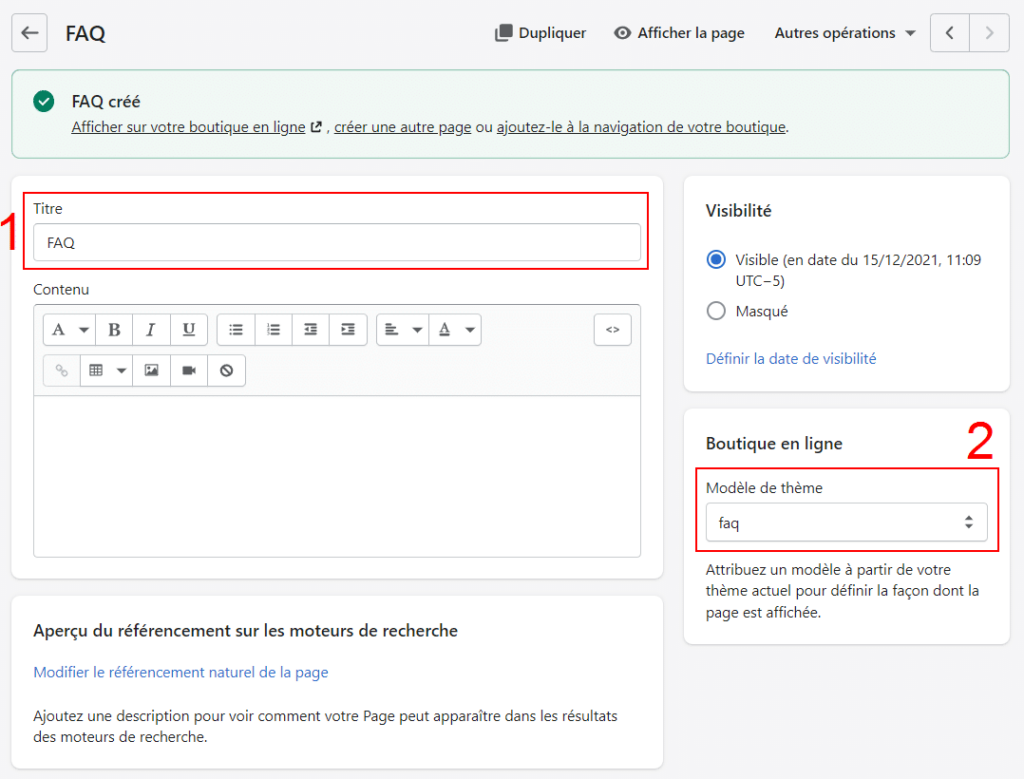Underline the selected text

coord(188,329)
